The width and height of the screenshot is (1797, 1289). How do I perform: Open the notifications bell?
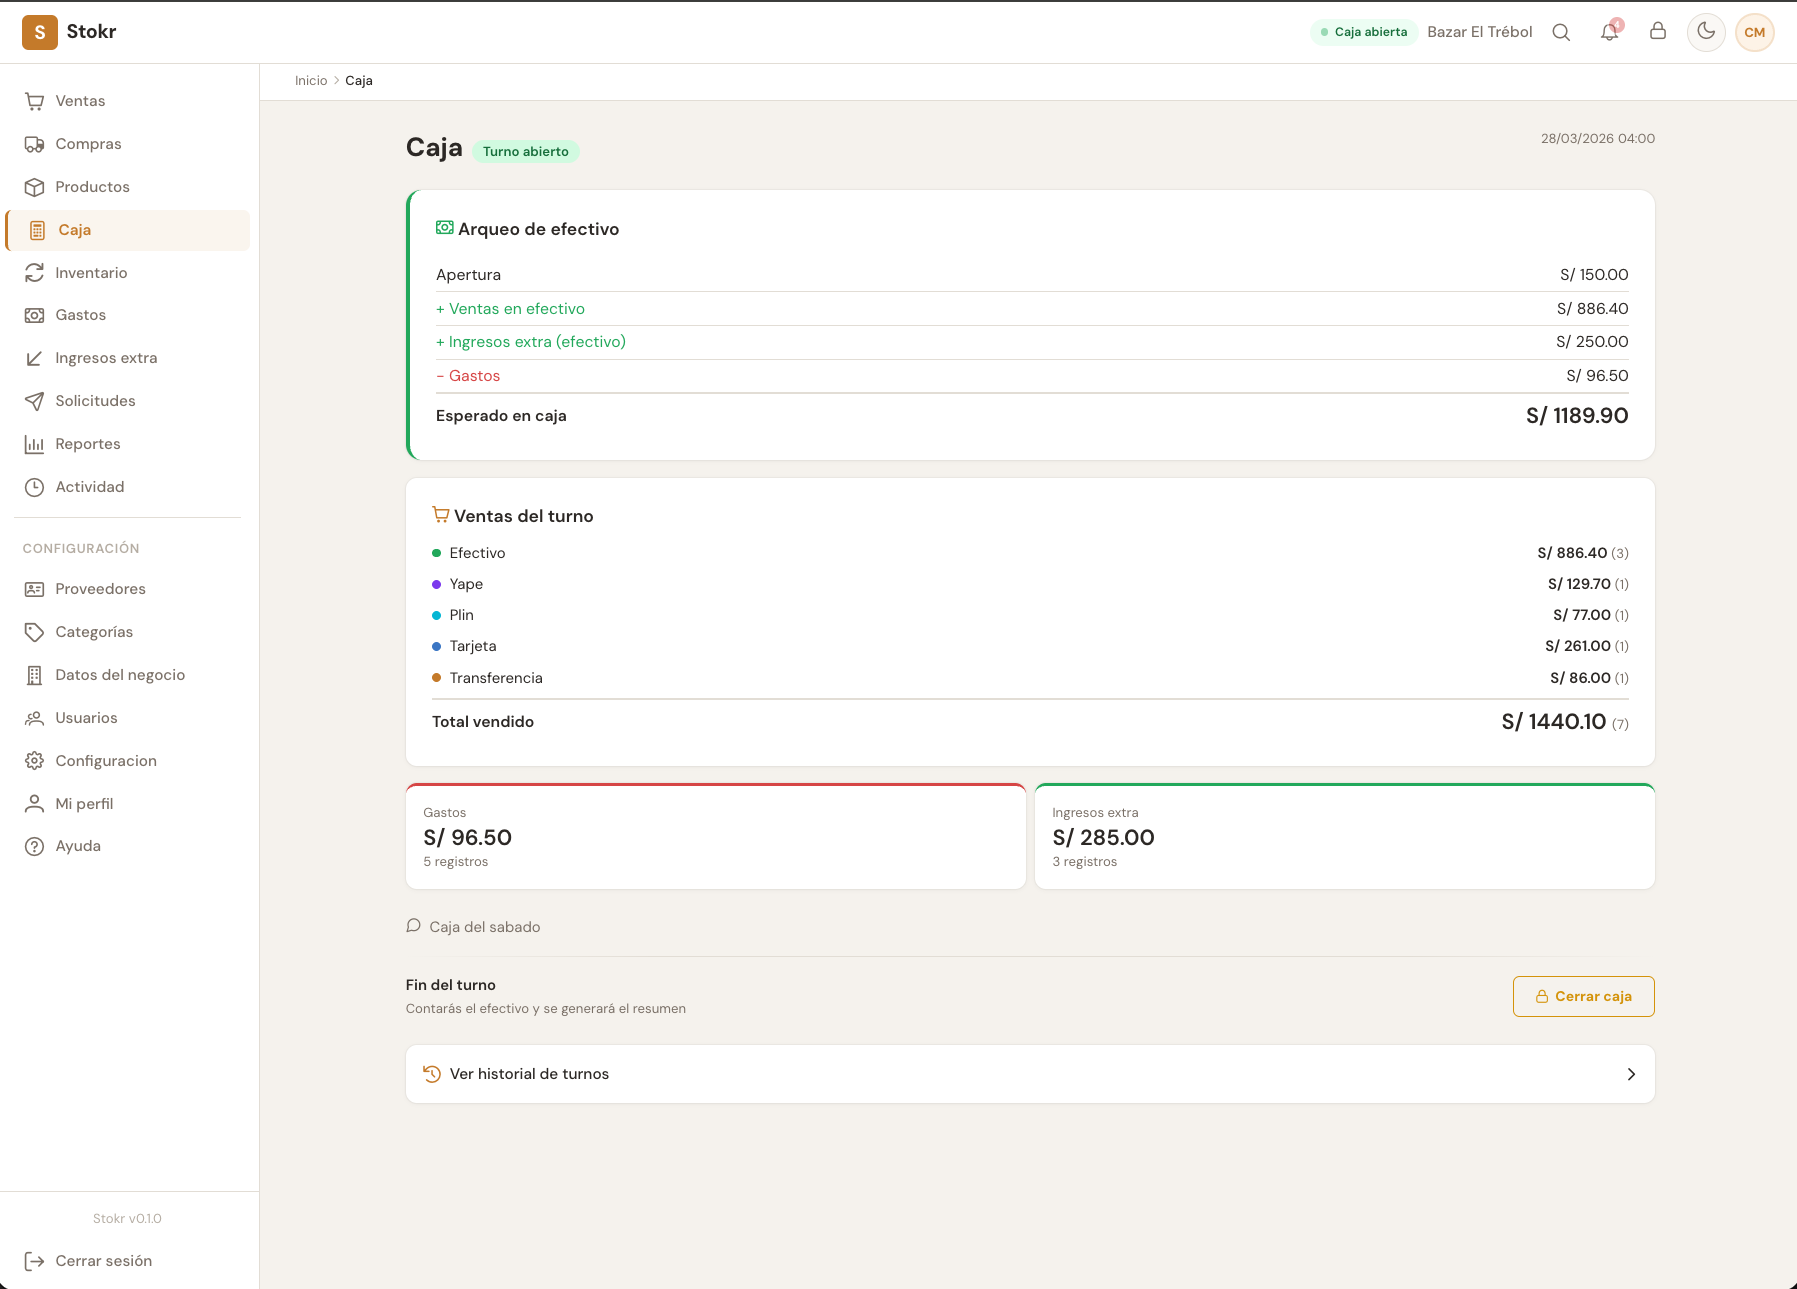tap(1609, 32)
